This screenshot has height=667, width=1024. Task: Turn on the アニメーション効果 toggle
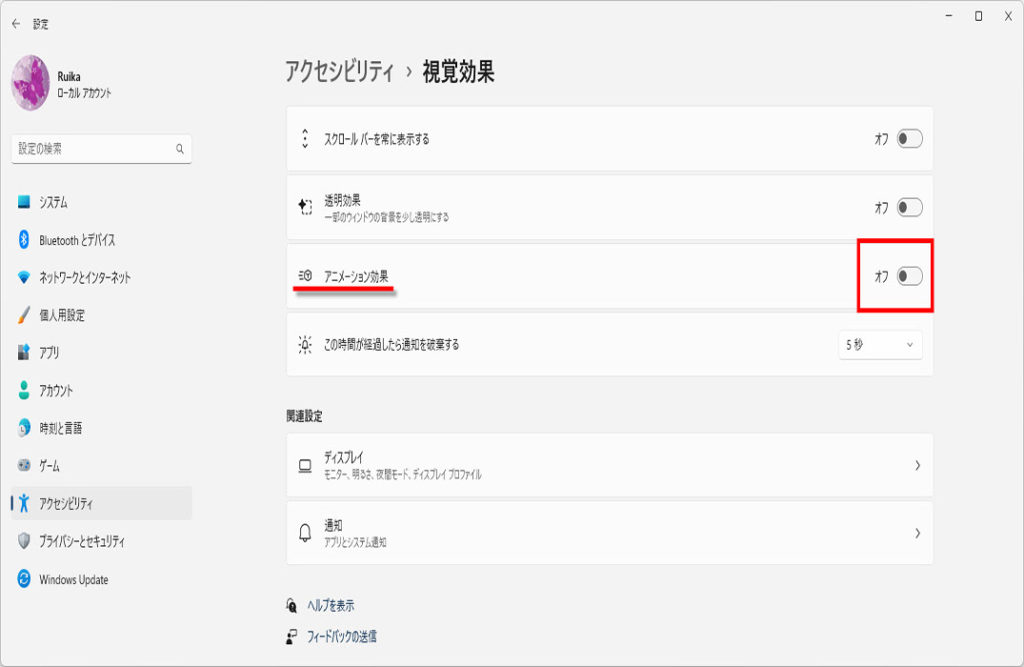pos(909,276)
